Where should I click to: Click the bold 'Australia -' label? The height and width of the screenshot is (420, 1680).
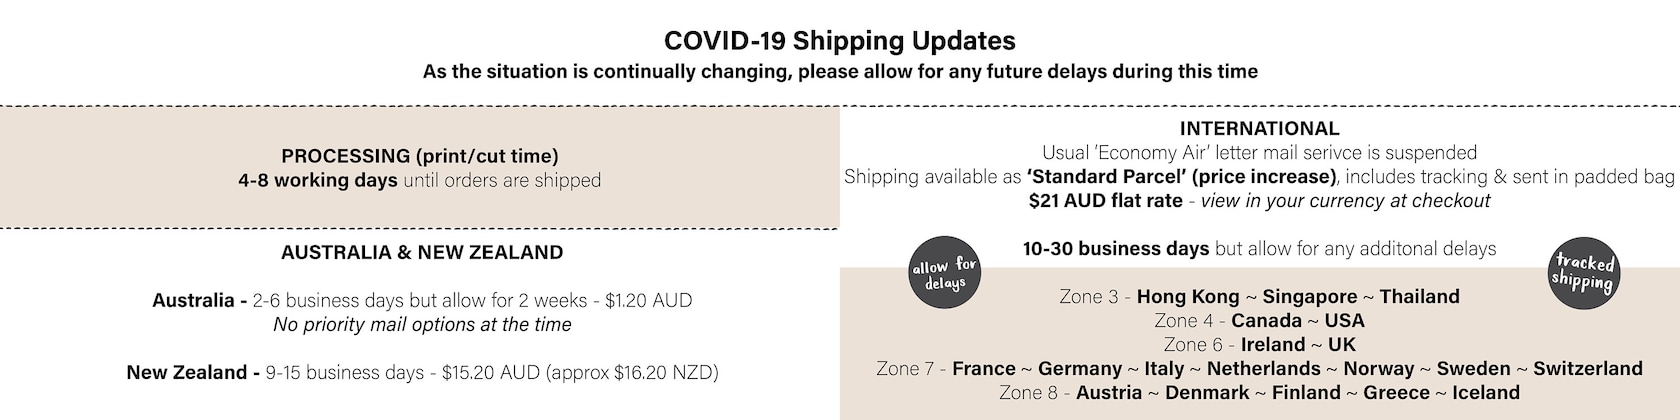[x=200, y=300]
